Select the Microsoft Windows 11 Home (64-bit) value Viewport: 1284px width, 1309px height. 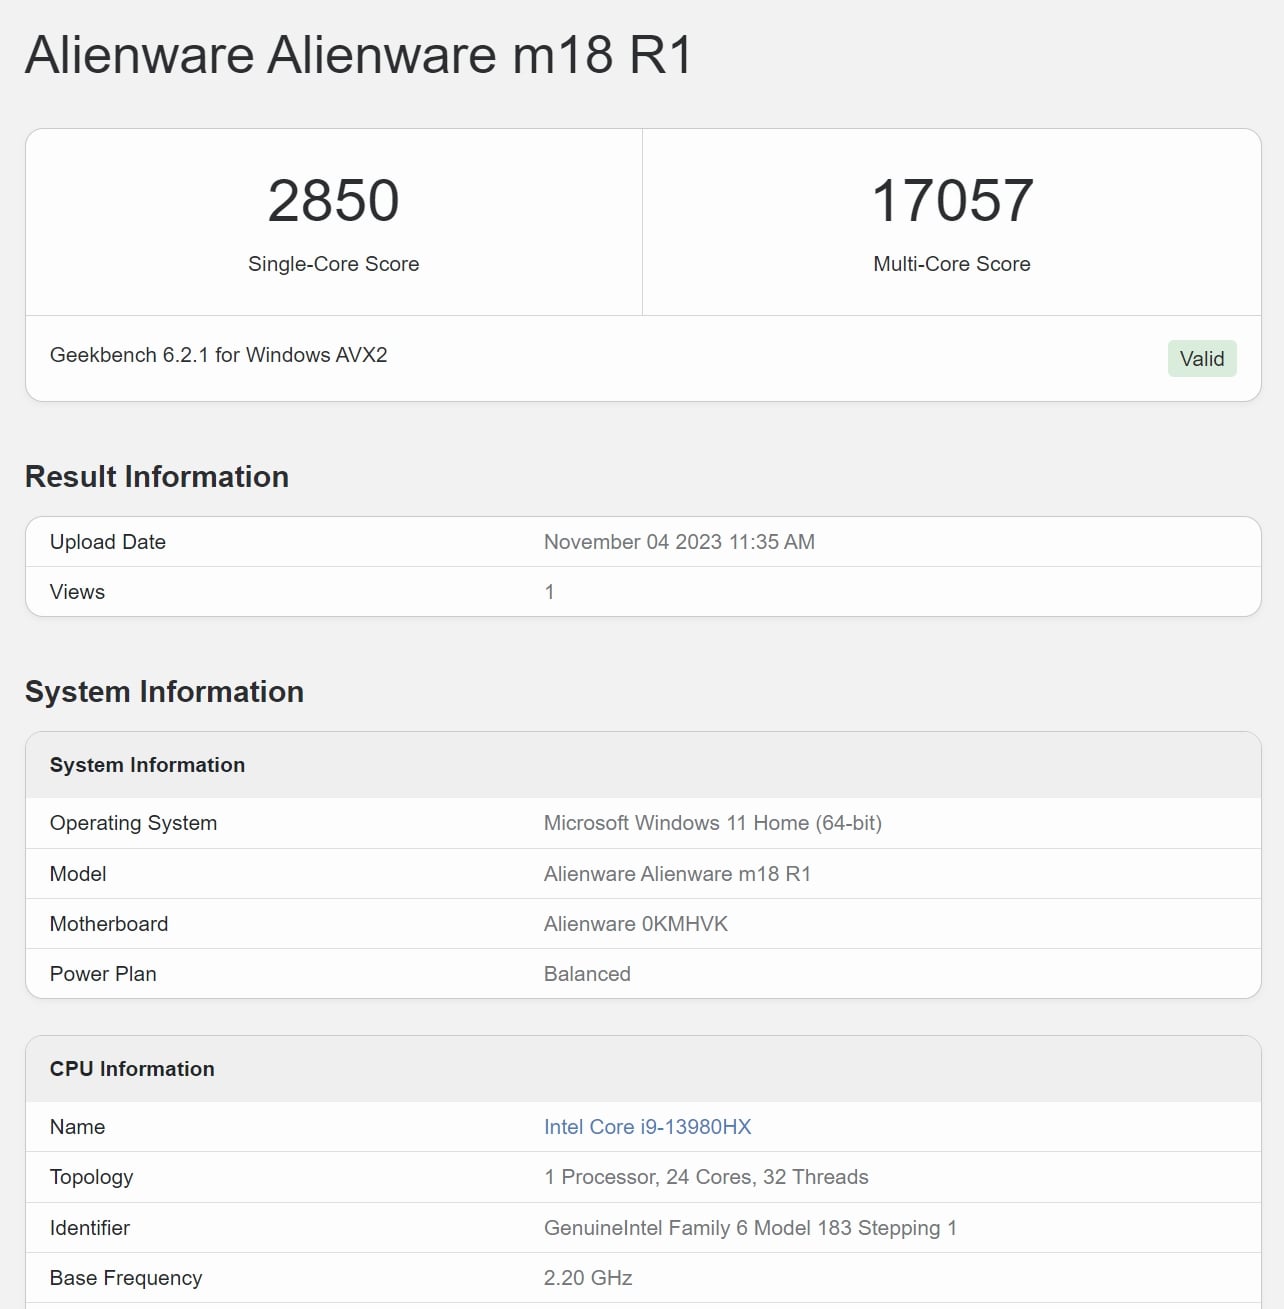click(x=712, y=823)
